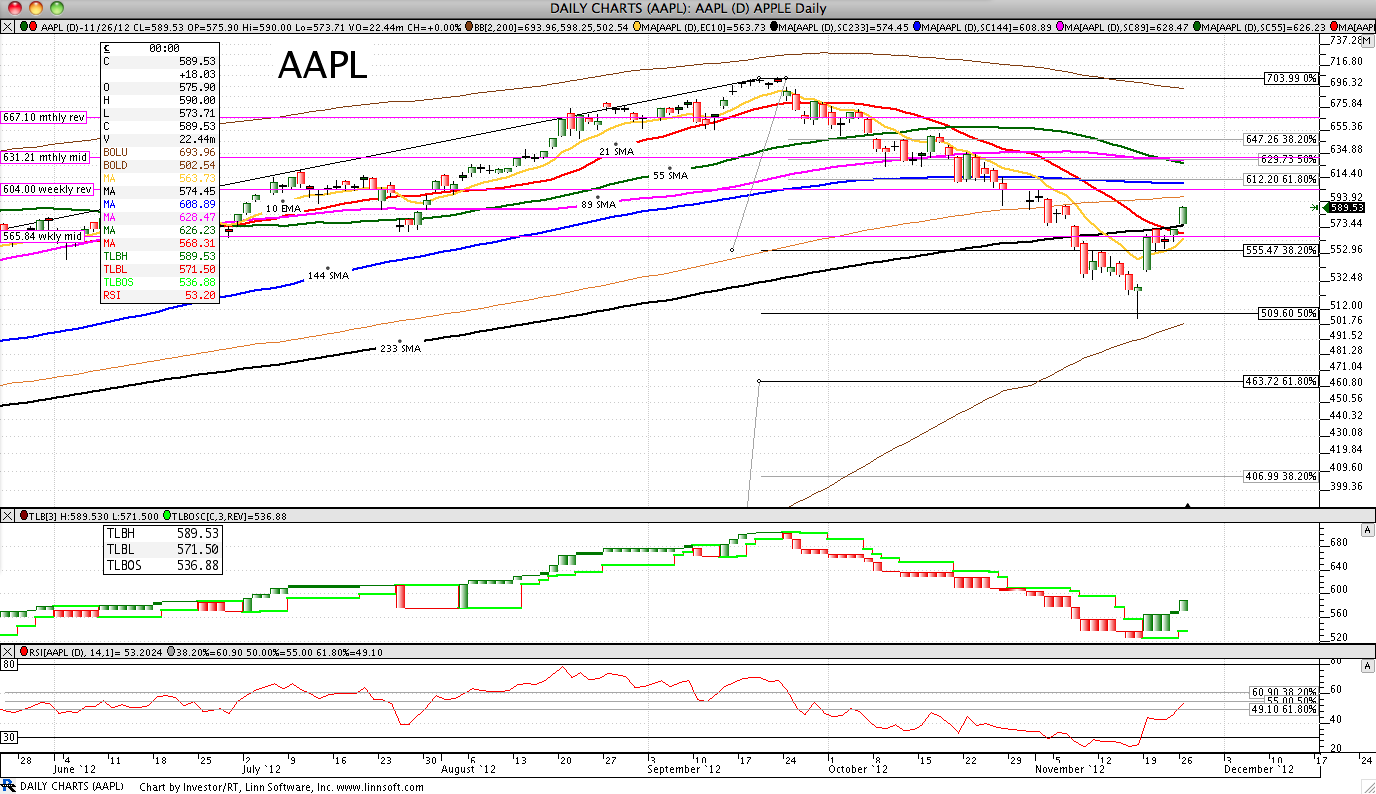Screen dimensions: 1376x794
Task: Select the magenta MA SC89 legend dot
Action: coord(1062,27)
